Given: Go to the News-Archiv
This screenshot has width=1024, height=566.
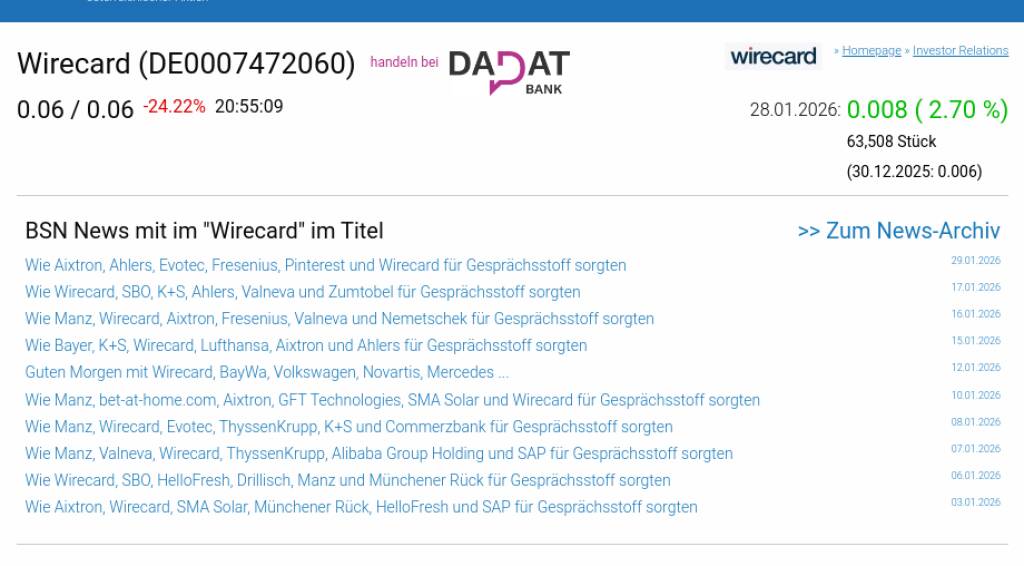Looking at the screenshot, I should coord(898,231).
